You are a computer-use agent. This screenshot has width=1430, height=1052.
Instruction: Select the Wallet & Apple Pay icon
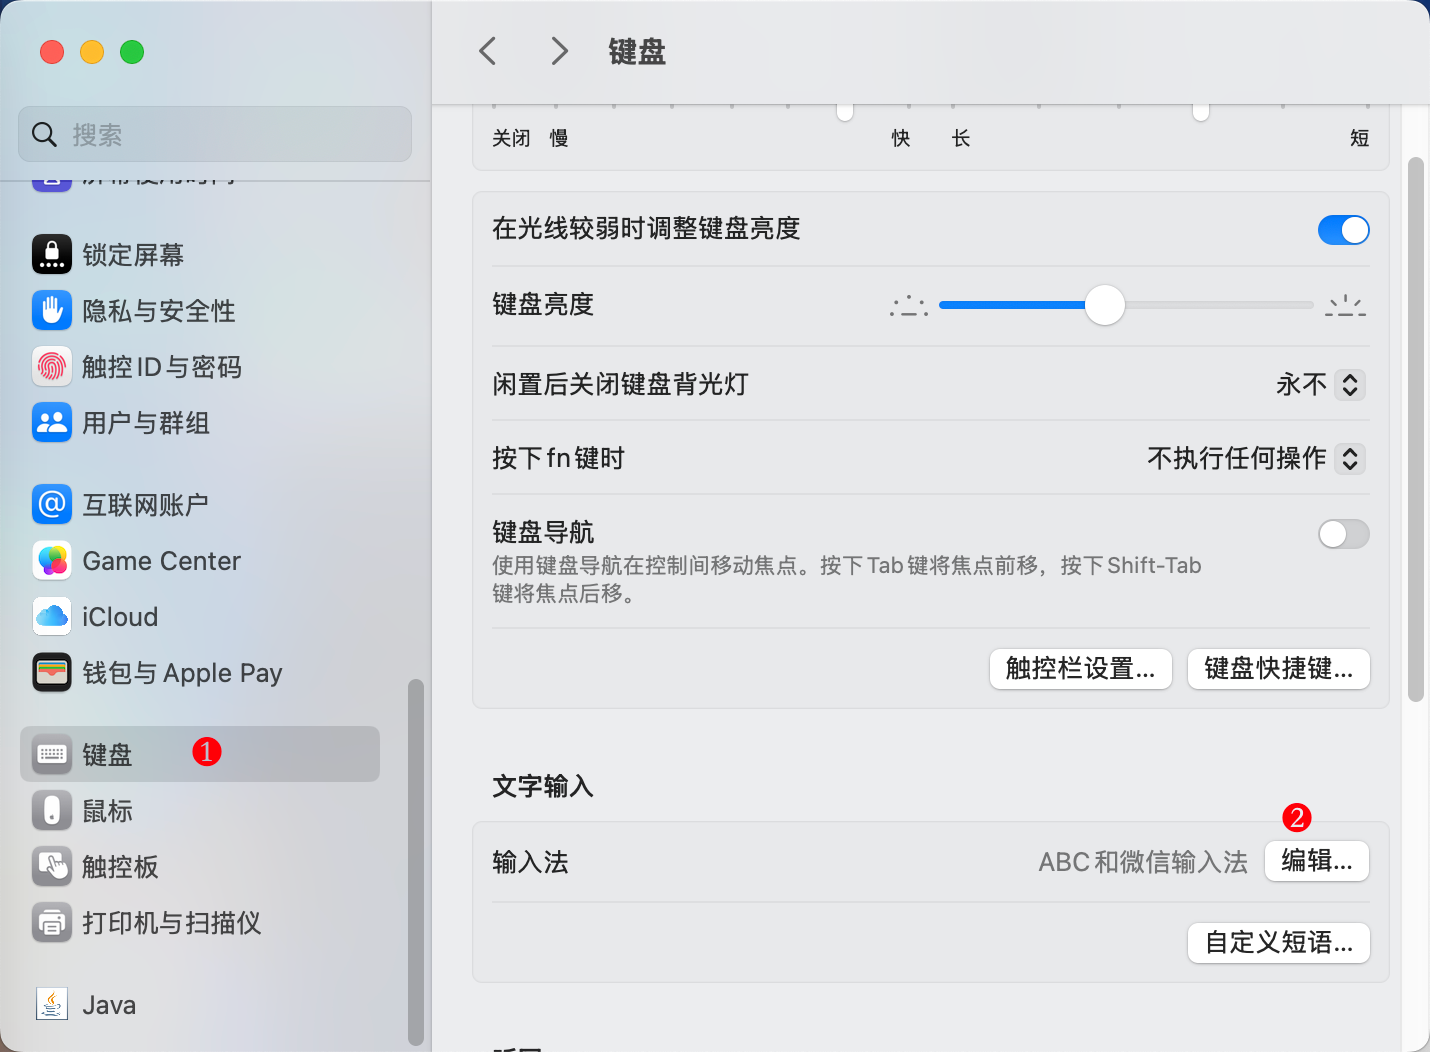[x=52, y=672]
